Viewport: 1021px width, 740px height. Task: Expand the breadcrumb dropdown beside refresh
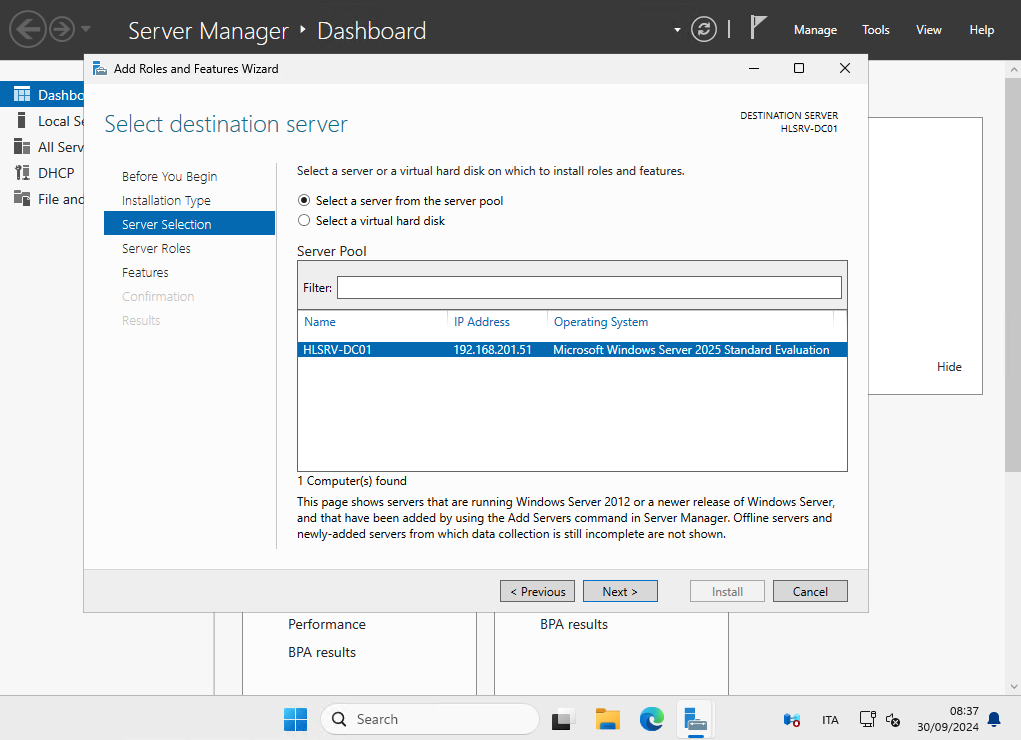pyautogui.click(x=677, y=29)
